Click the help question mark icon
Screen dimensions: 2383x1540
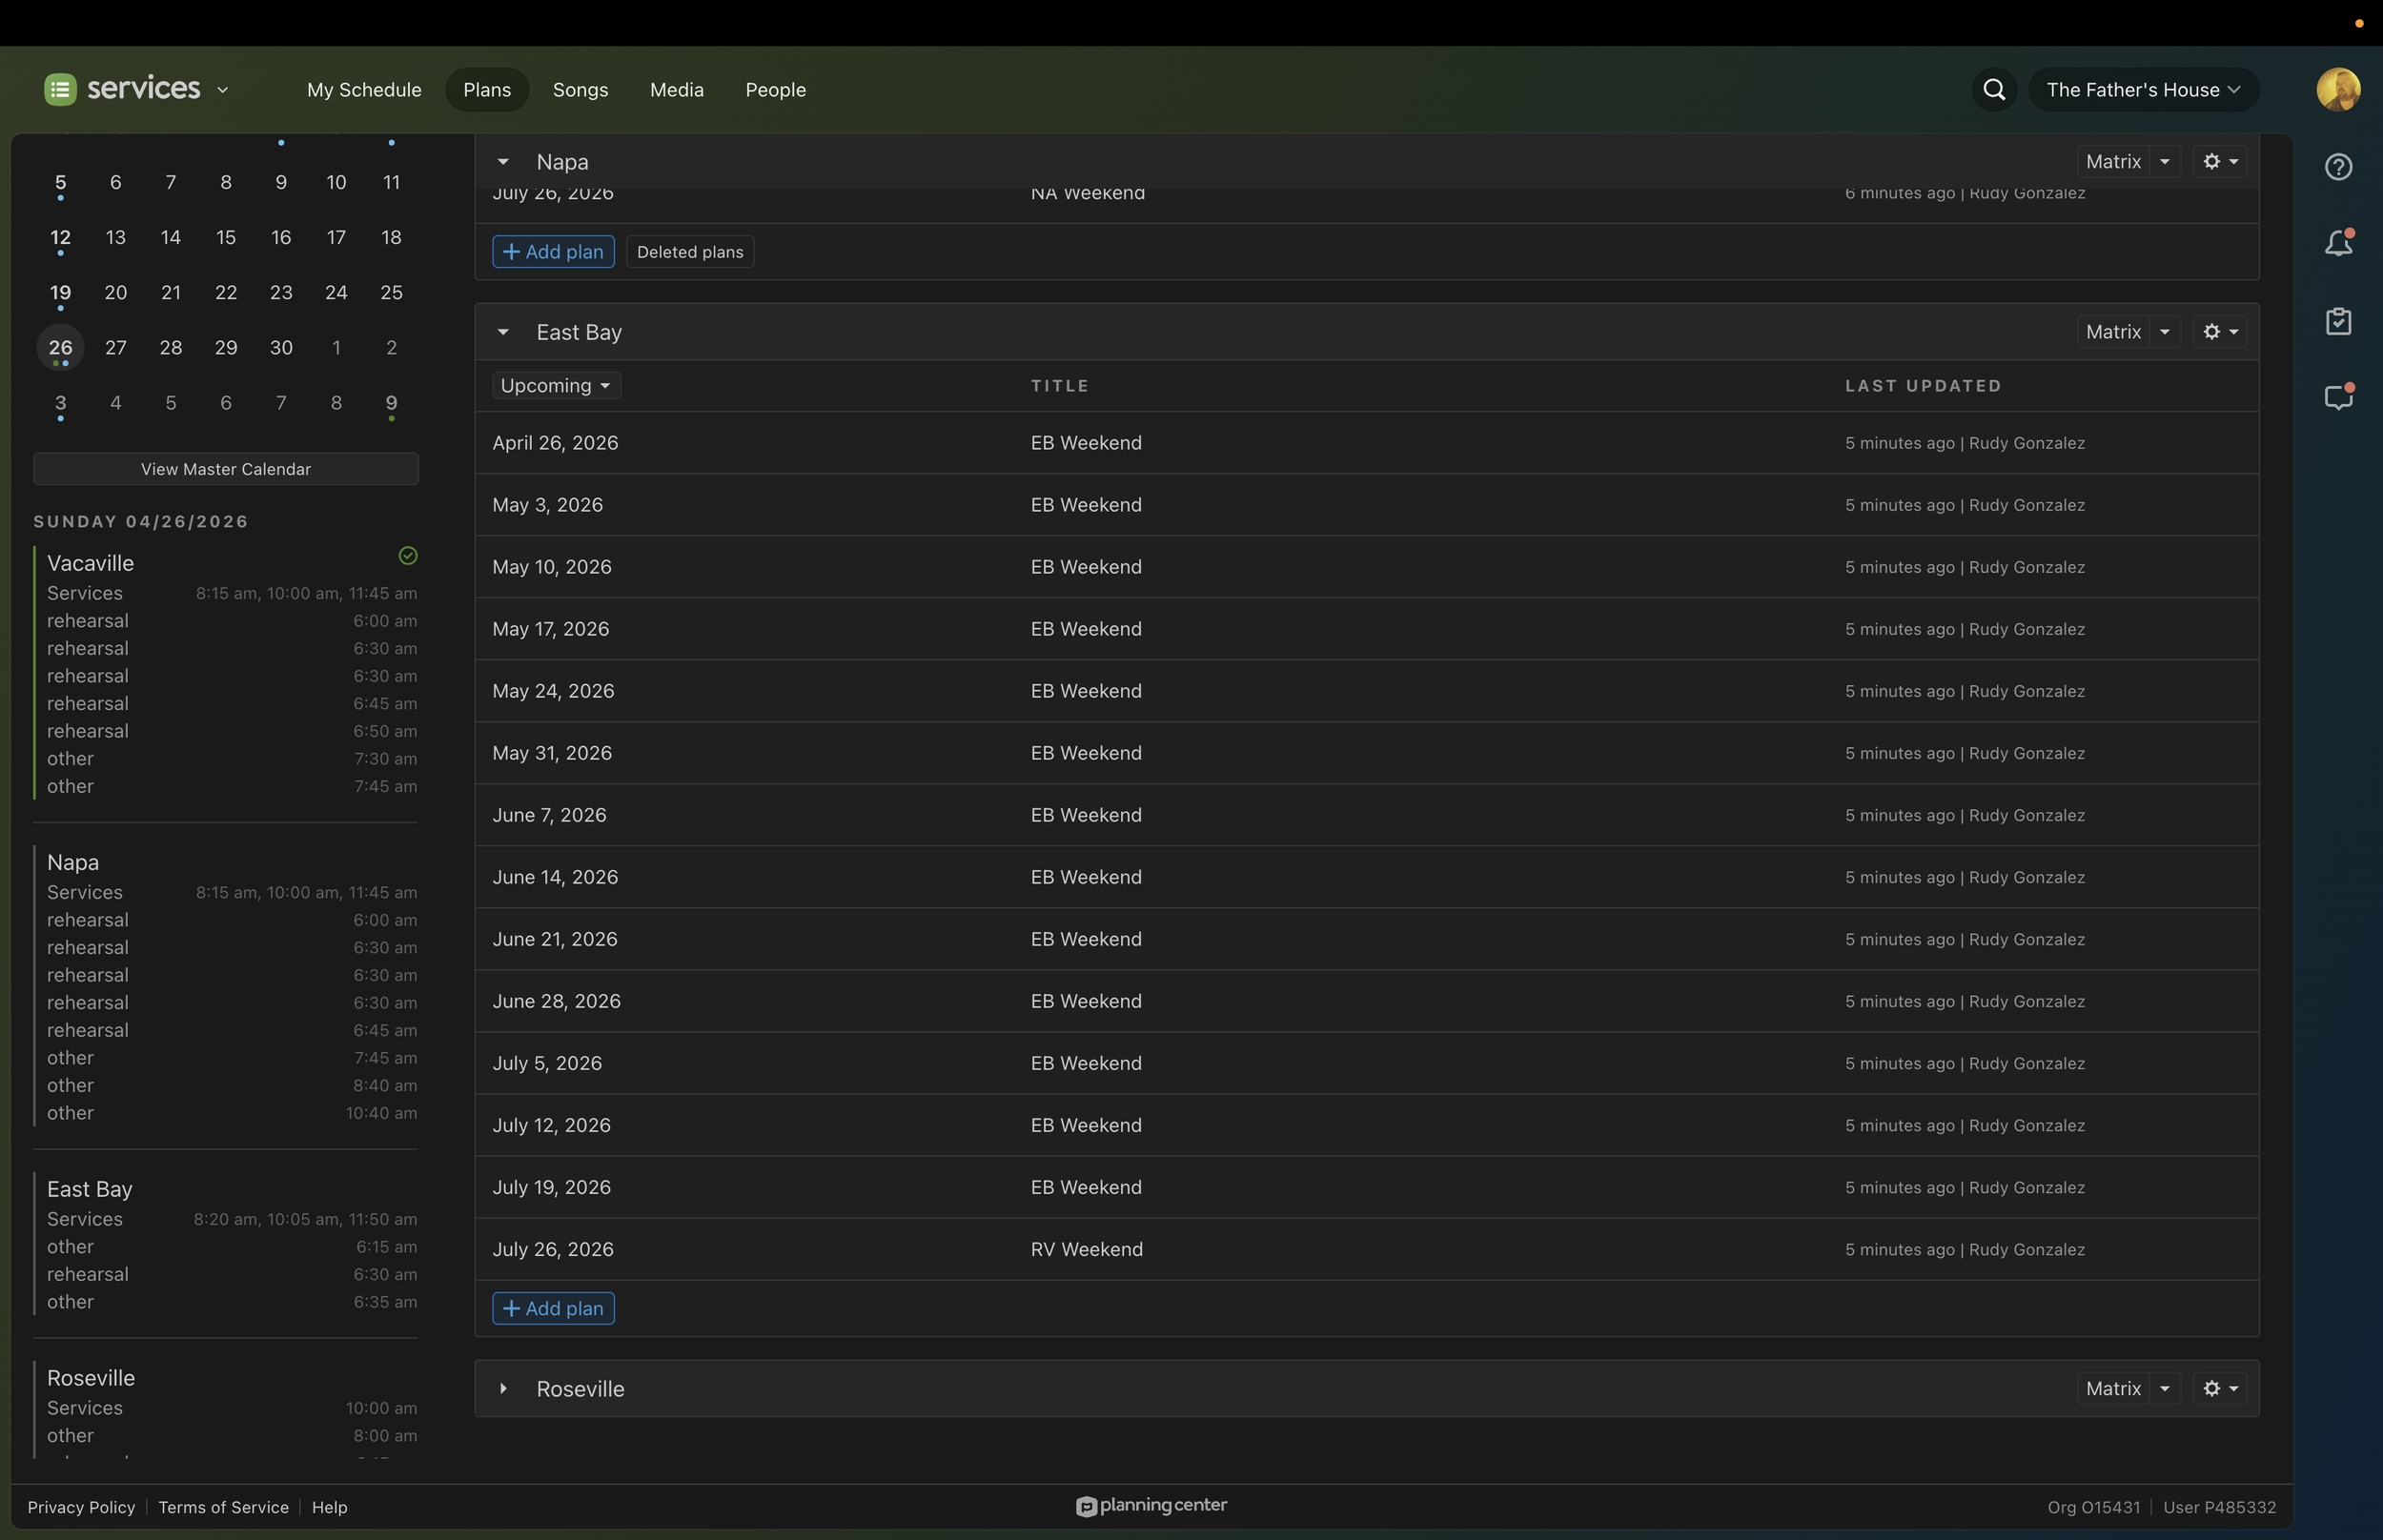[x=2338, y=167]
